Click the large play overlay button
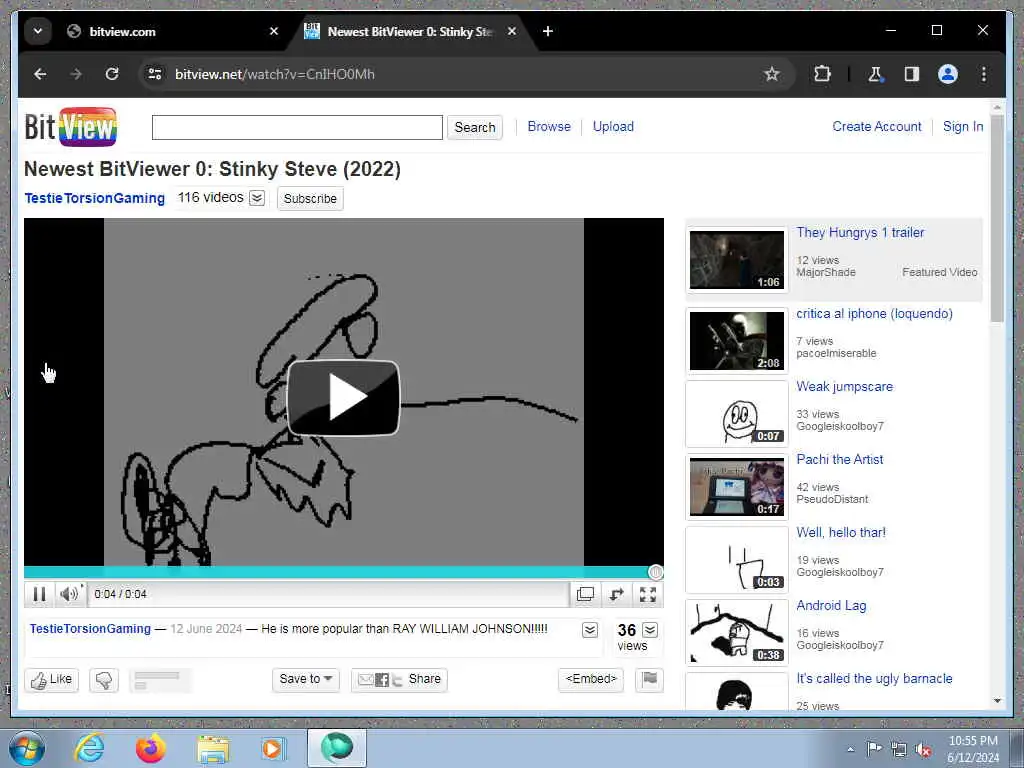 point(344,397)
